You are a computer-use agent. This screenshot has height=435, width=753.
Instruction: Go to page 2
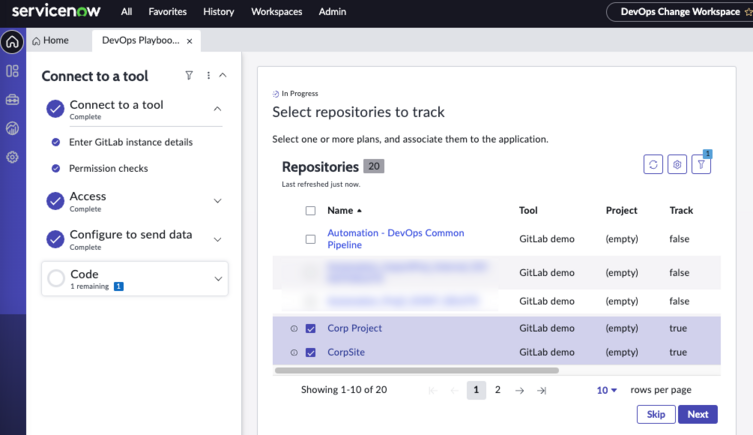(498, 390)
